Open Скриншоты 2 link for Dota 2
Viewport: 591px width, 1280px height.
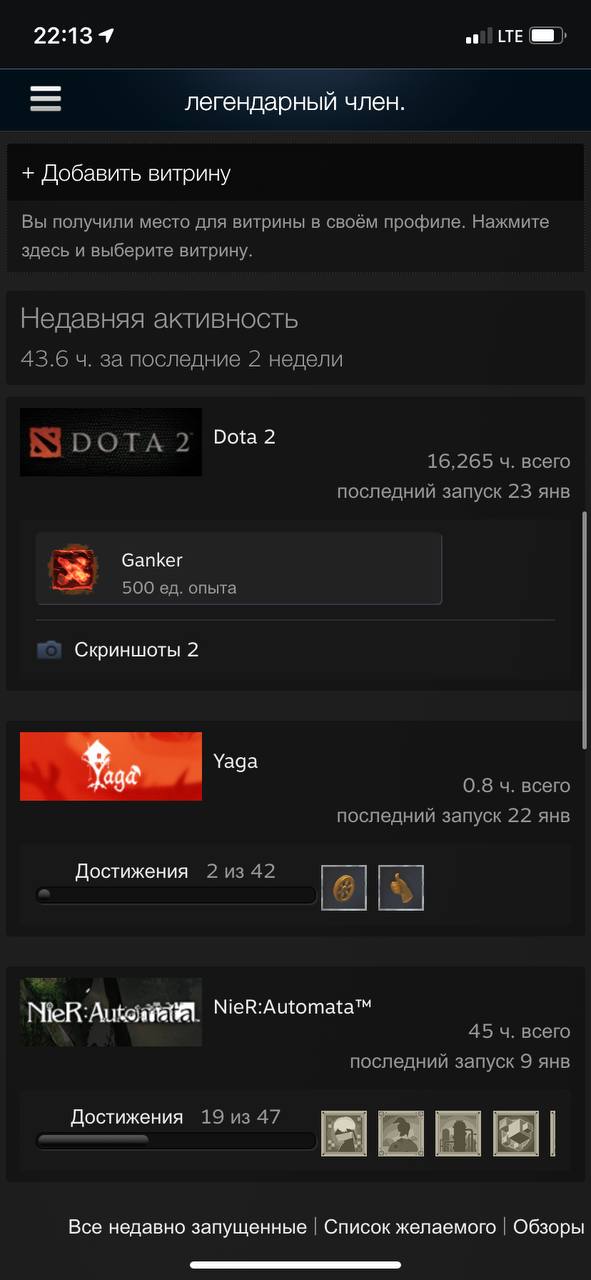click(136, 650)
